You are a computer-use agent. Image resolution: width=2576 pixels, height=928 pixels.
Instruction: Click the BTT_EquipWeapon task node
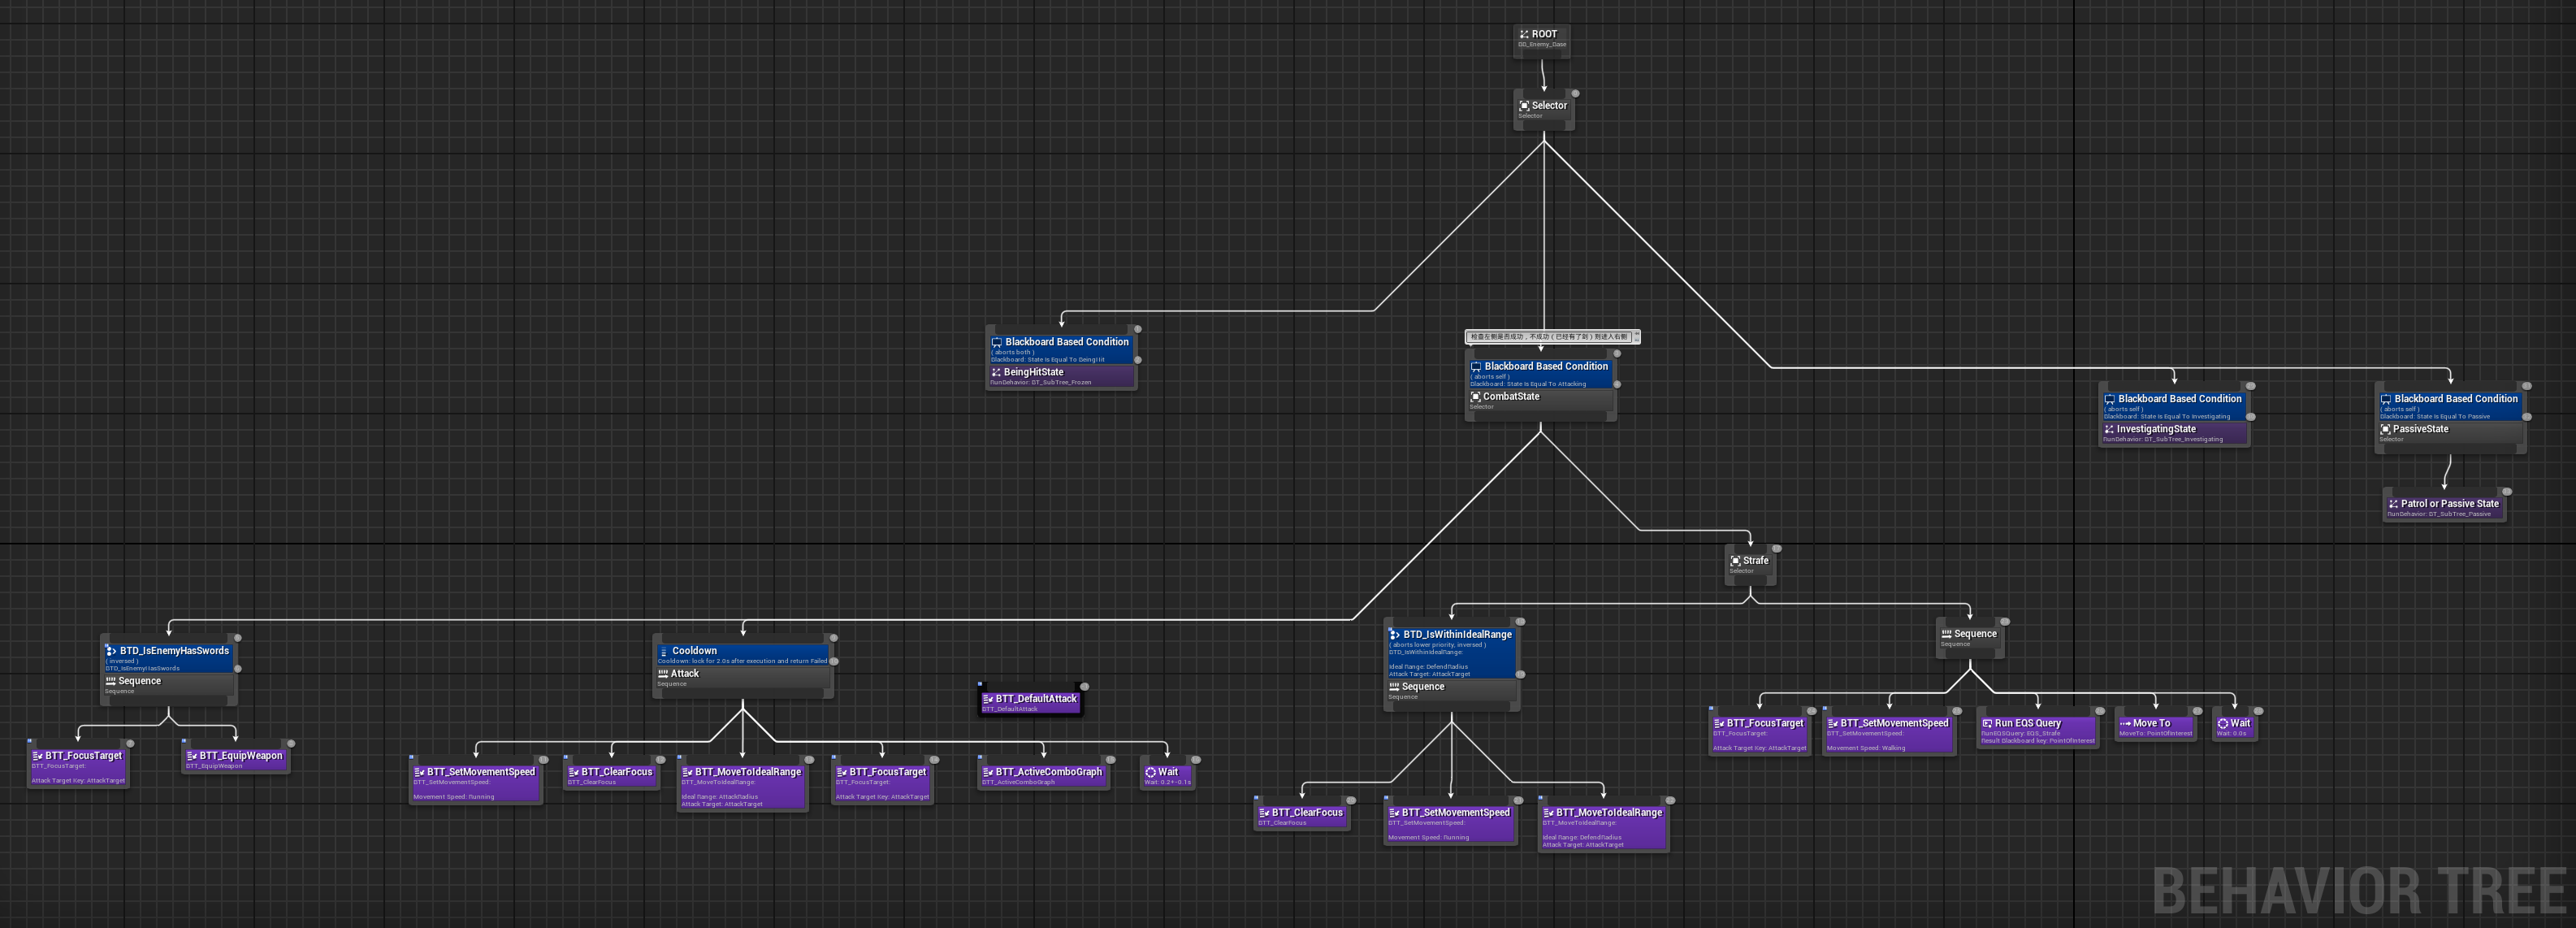click(235, 759)
